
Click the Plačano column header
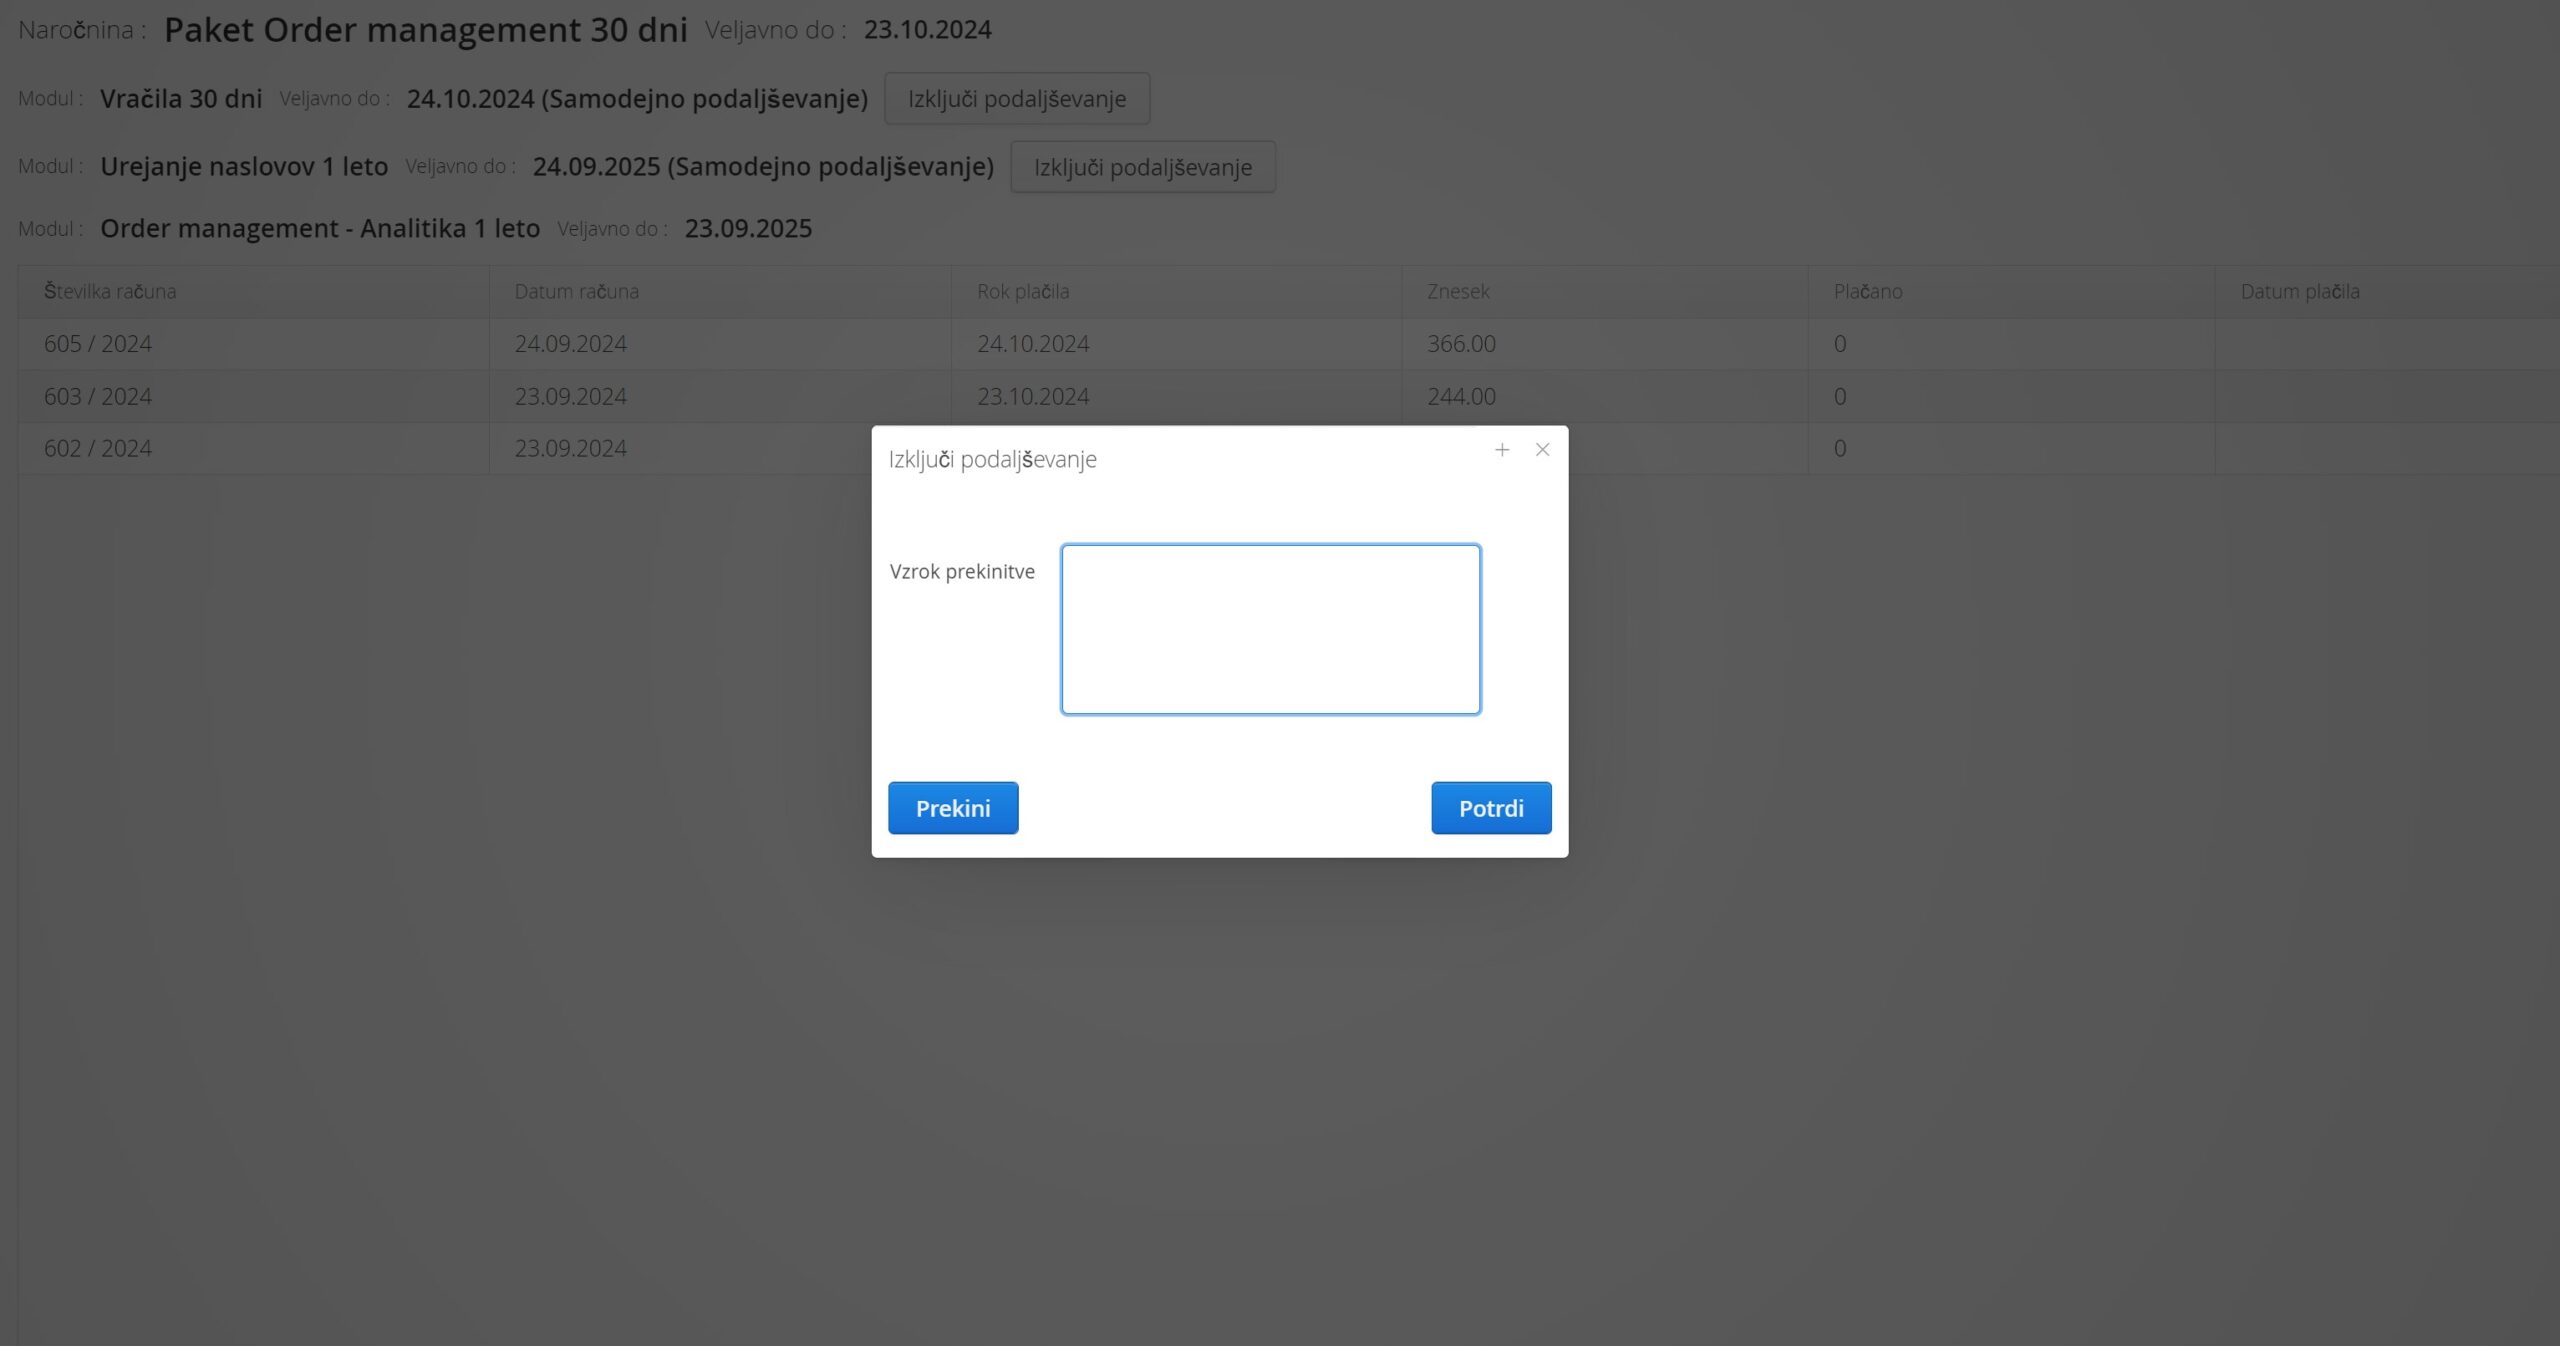click(1867, 292)
